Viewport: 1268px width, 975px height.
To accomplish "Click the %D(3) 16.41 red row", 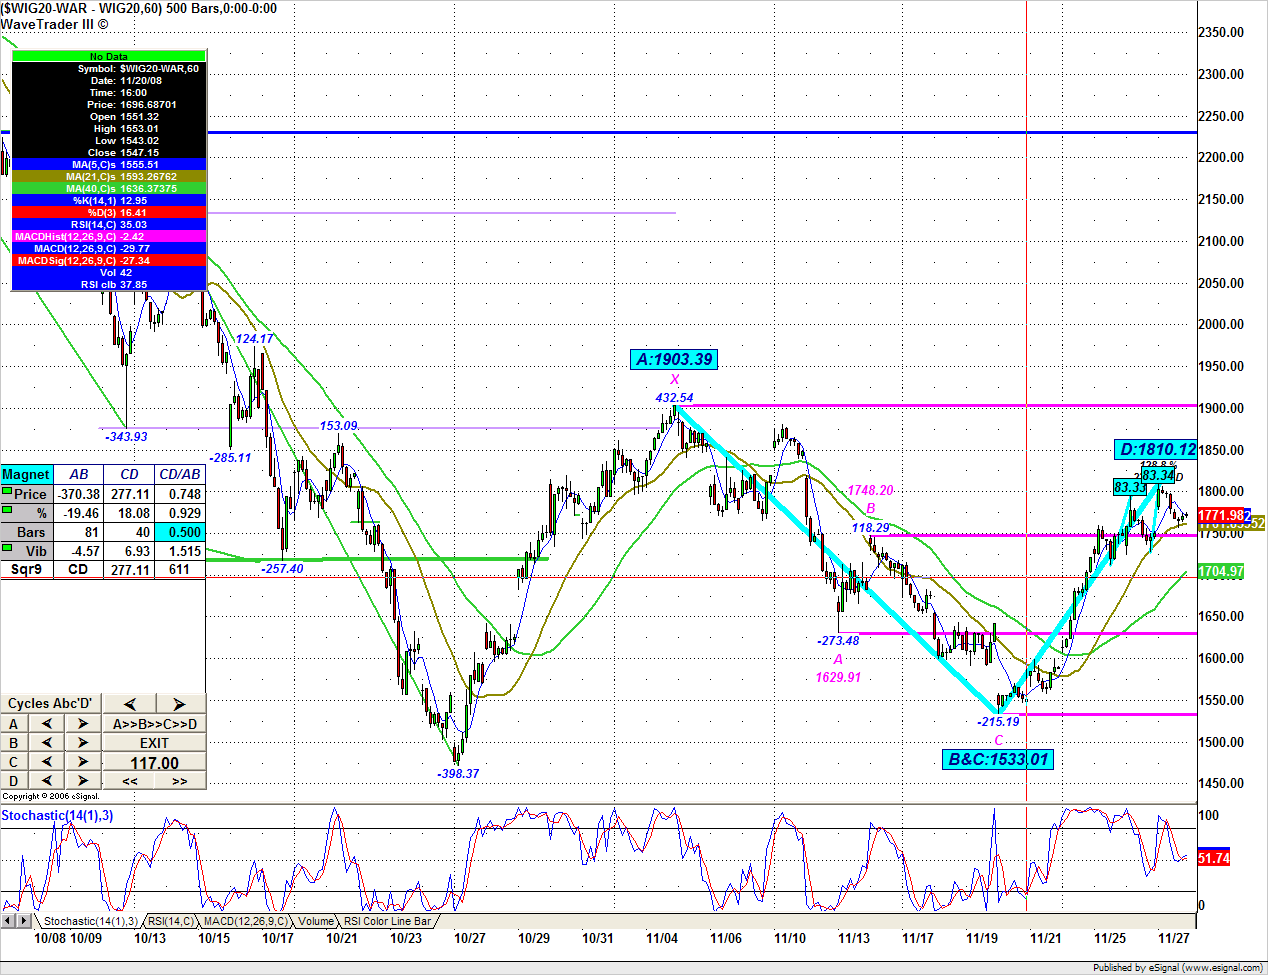I will point(109,212).
